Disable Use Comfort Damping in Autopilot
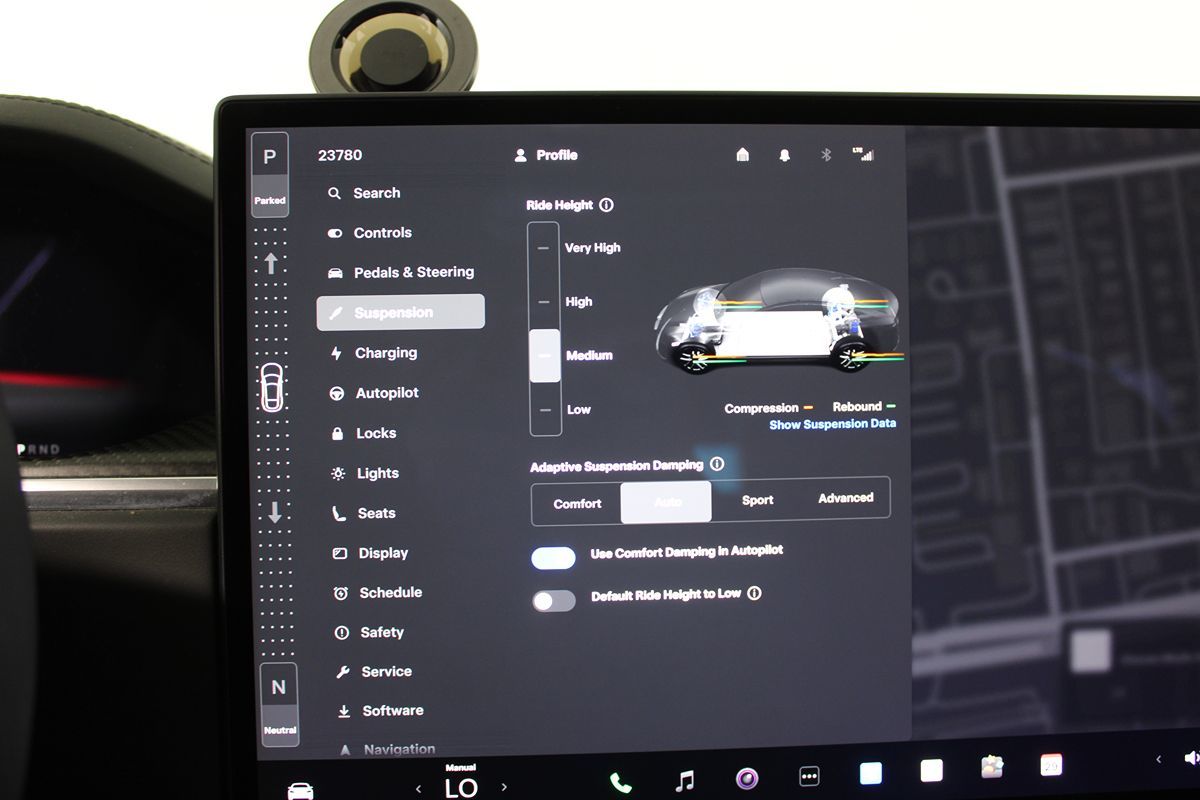This screenshot has height=800, width=1200. (553, 558)
